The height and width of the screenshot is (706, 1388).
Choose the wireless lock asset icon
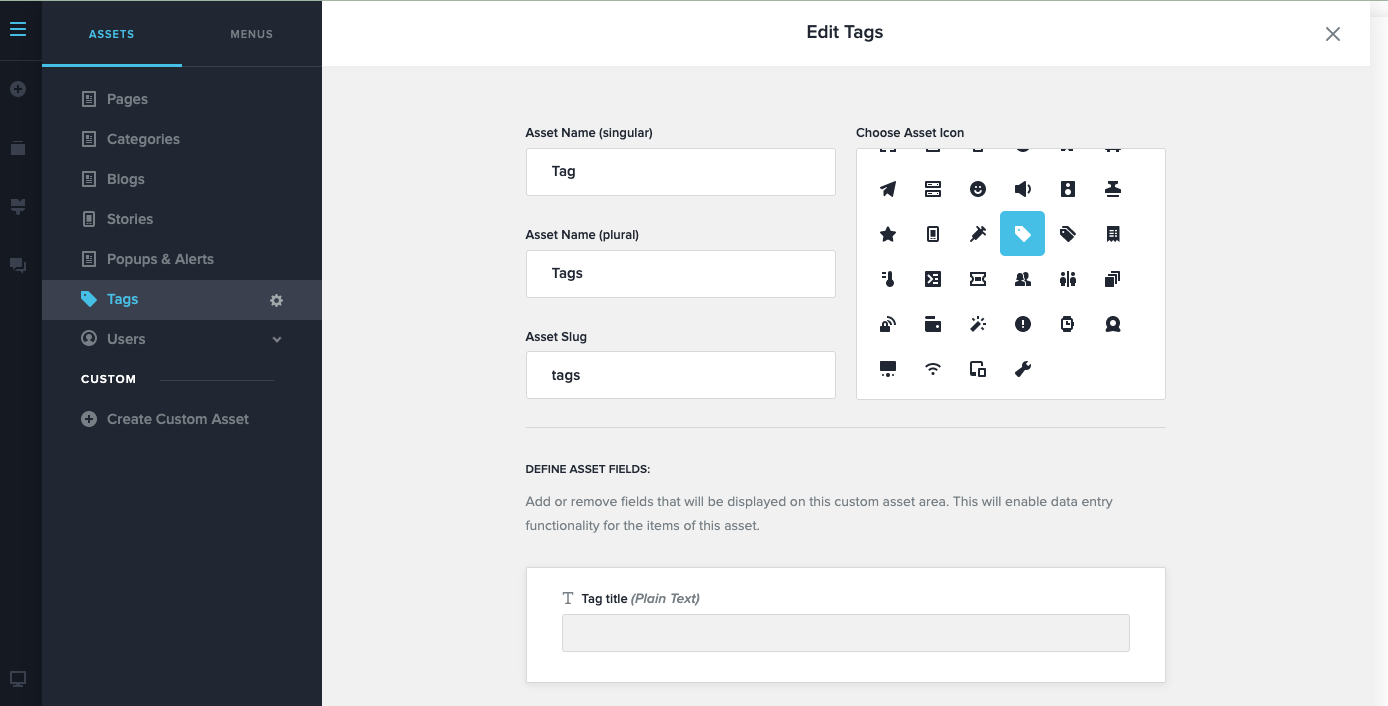click(x=888, y=324)
